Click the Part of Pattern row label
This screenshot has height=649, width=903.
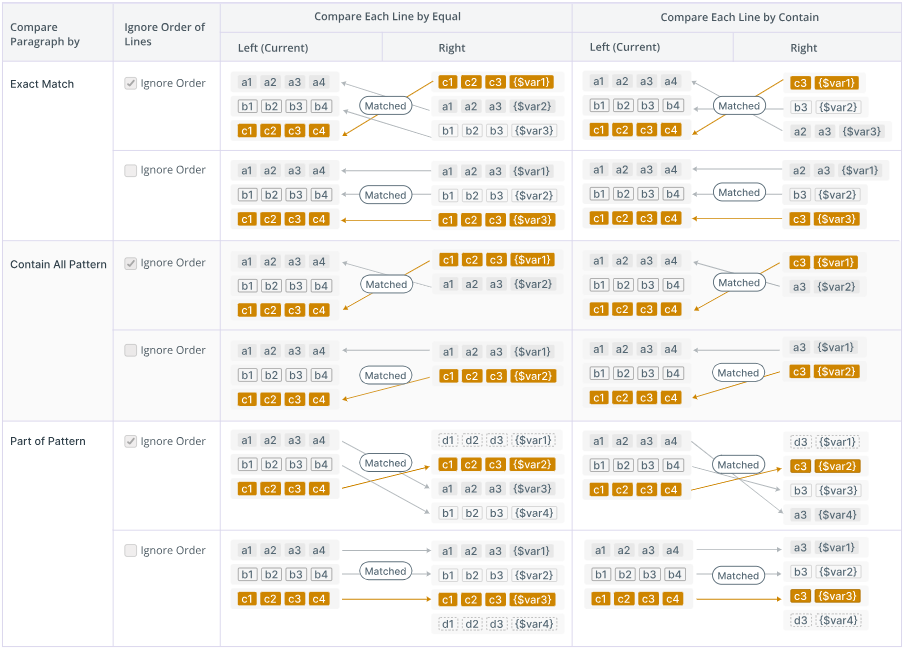click(x=48, y=442)
